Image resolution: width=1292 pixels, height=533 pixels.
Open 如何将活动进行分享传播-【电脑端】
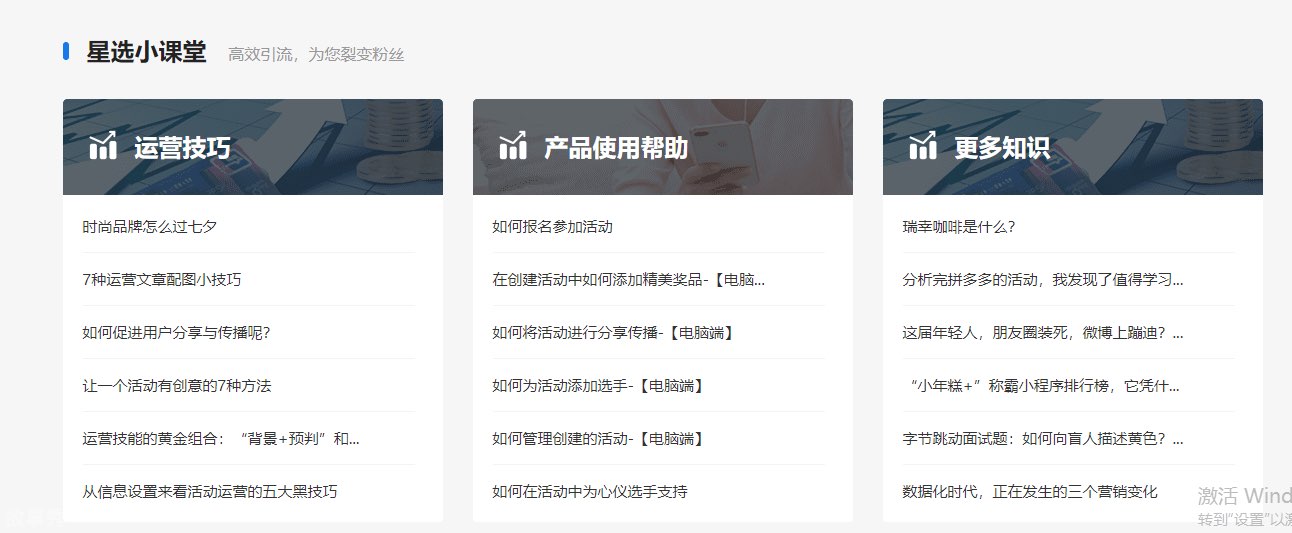click(x=614, y=333)
